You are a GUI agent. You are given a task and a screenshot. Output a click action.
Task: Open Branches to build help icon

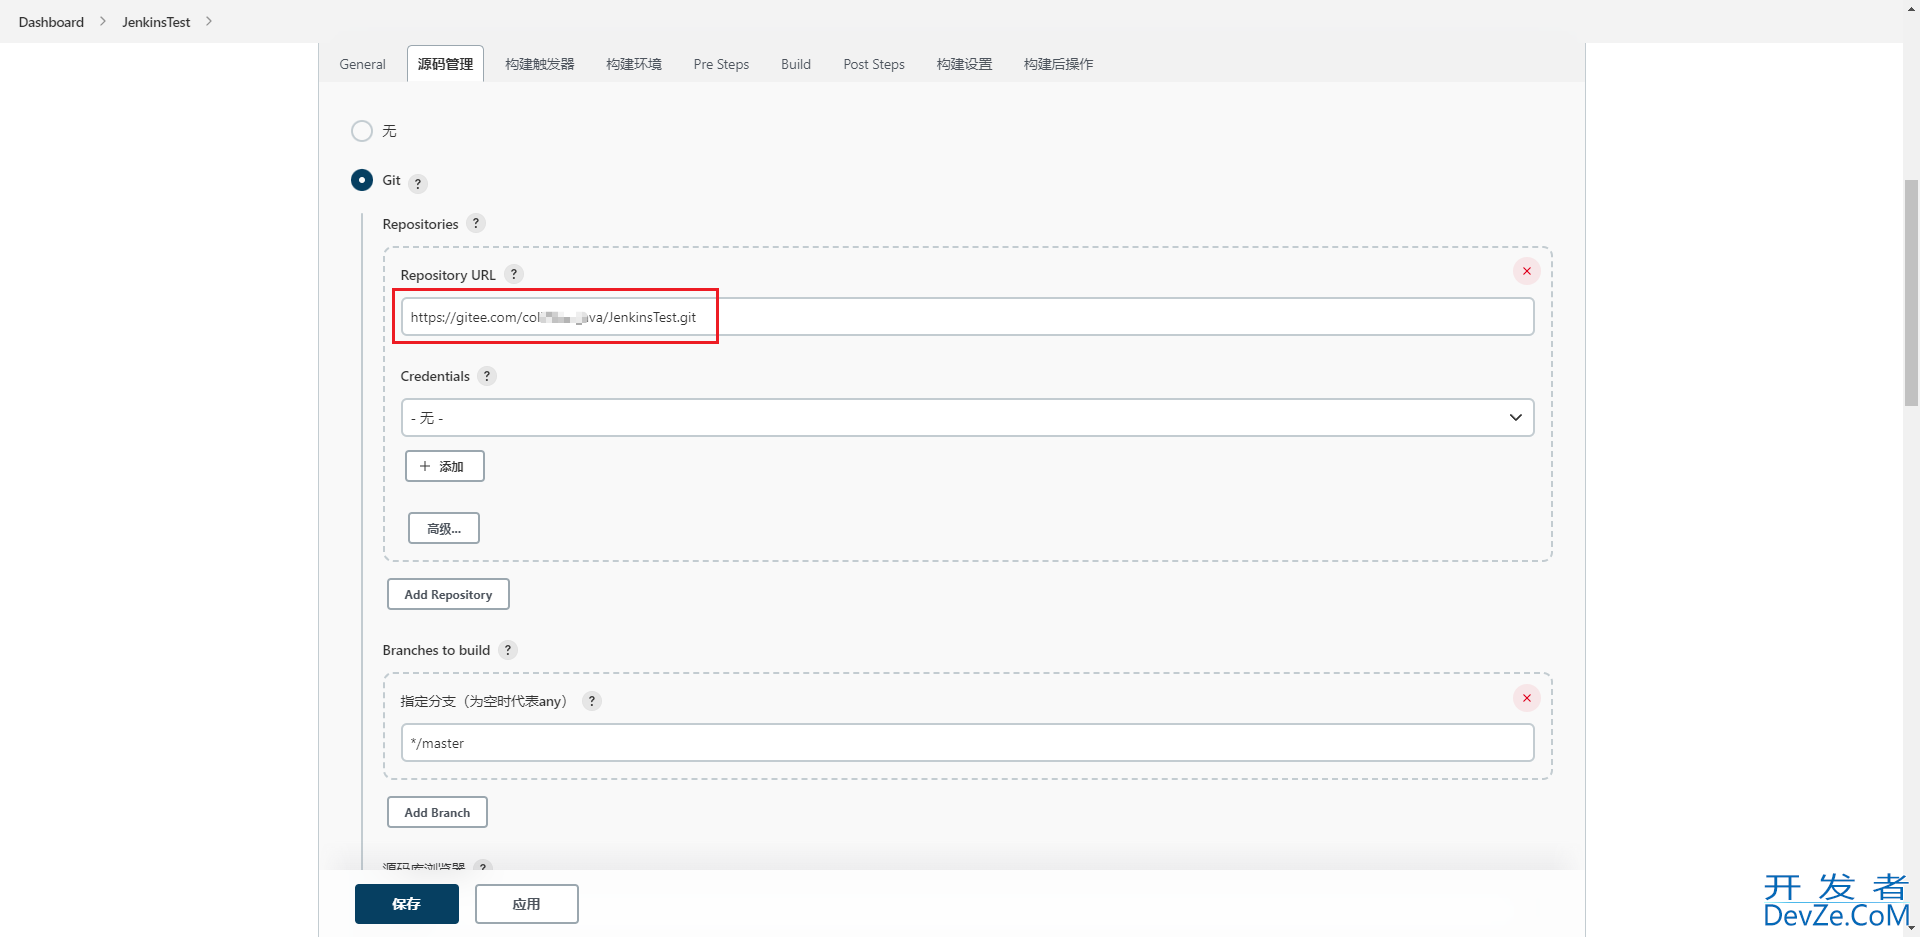tap(508, 650)
